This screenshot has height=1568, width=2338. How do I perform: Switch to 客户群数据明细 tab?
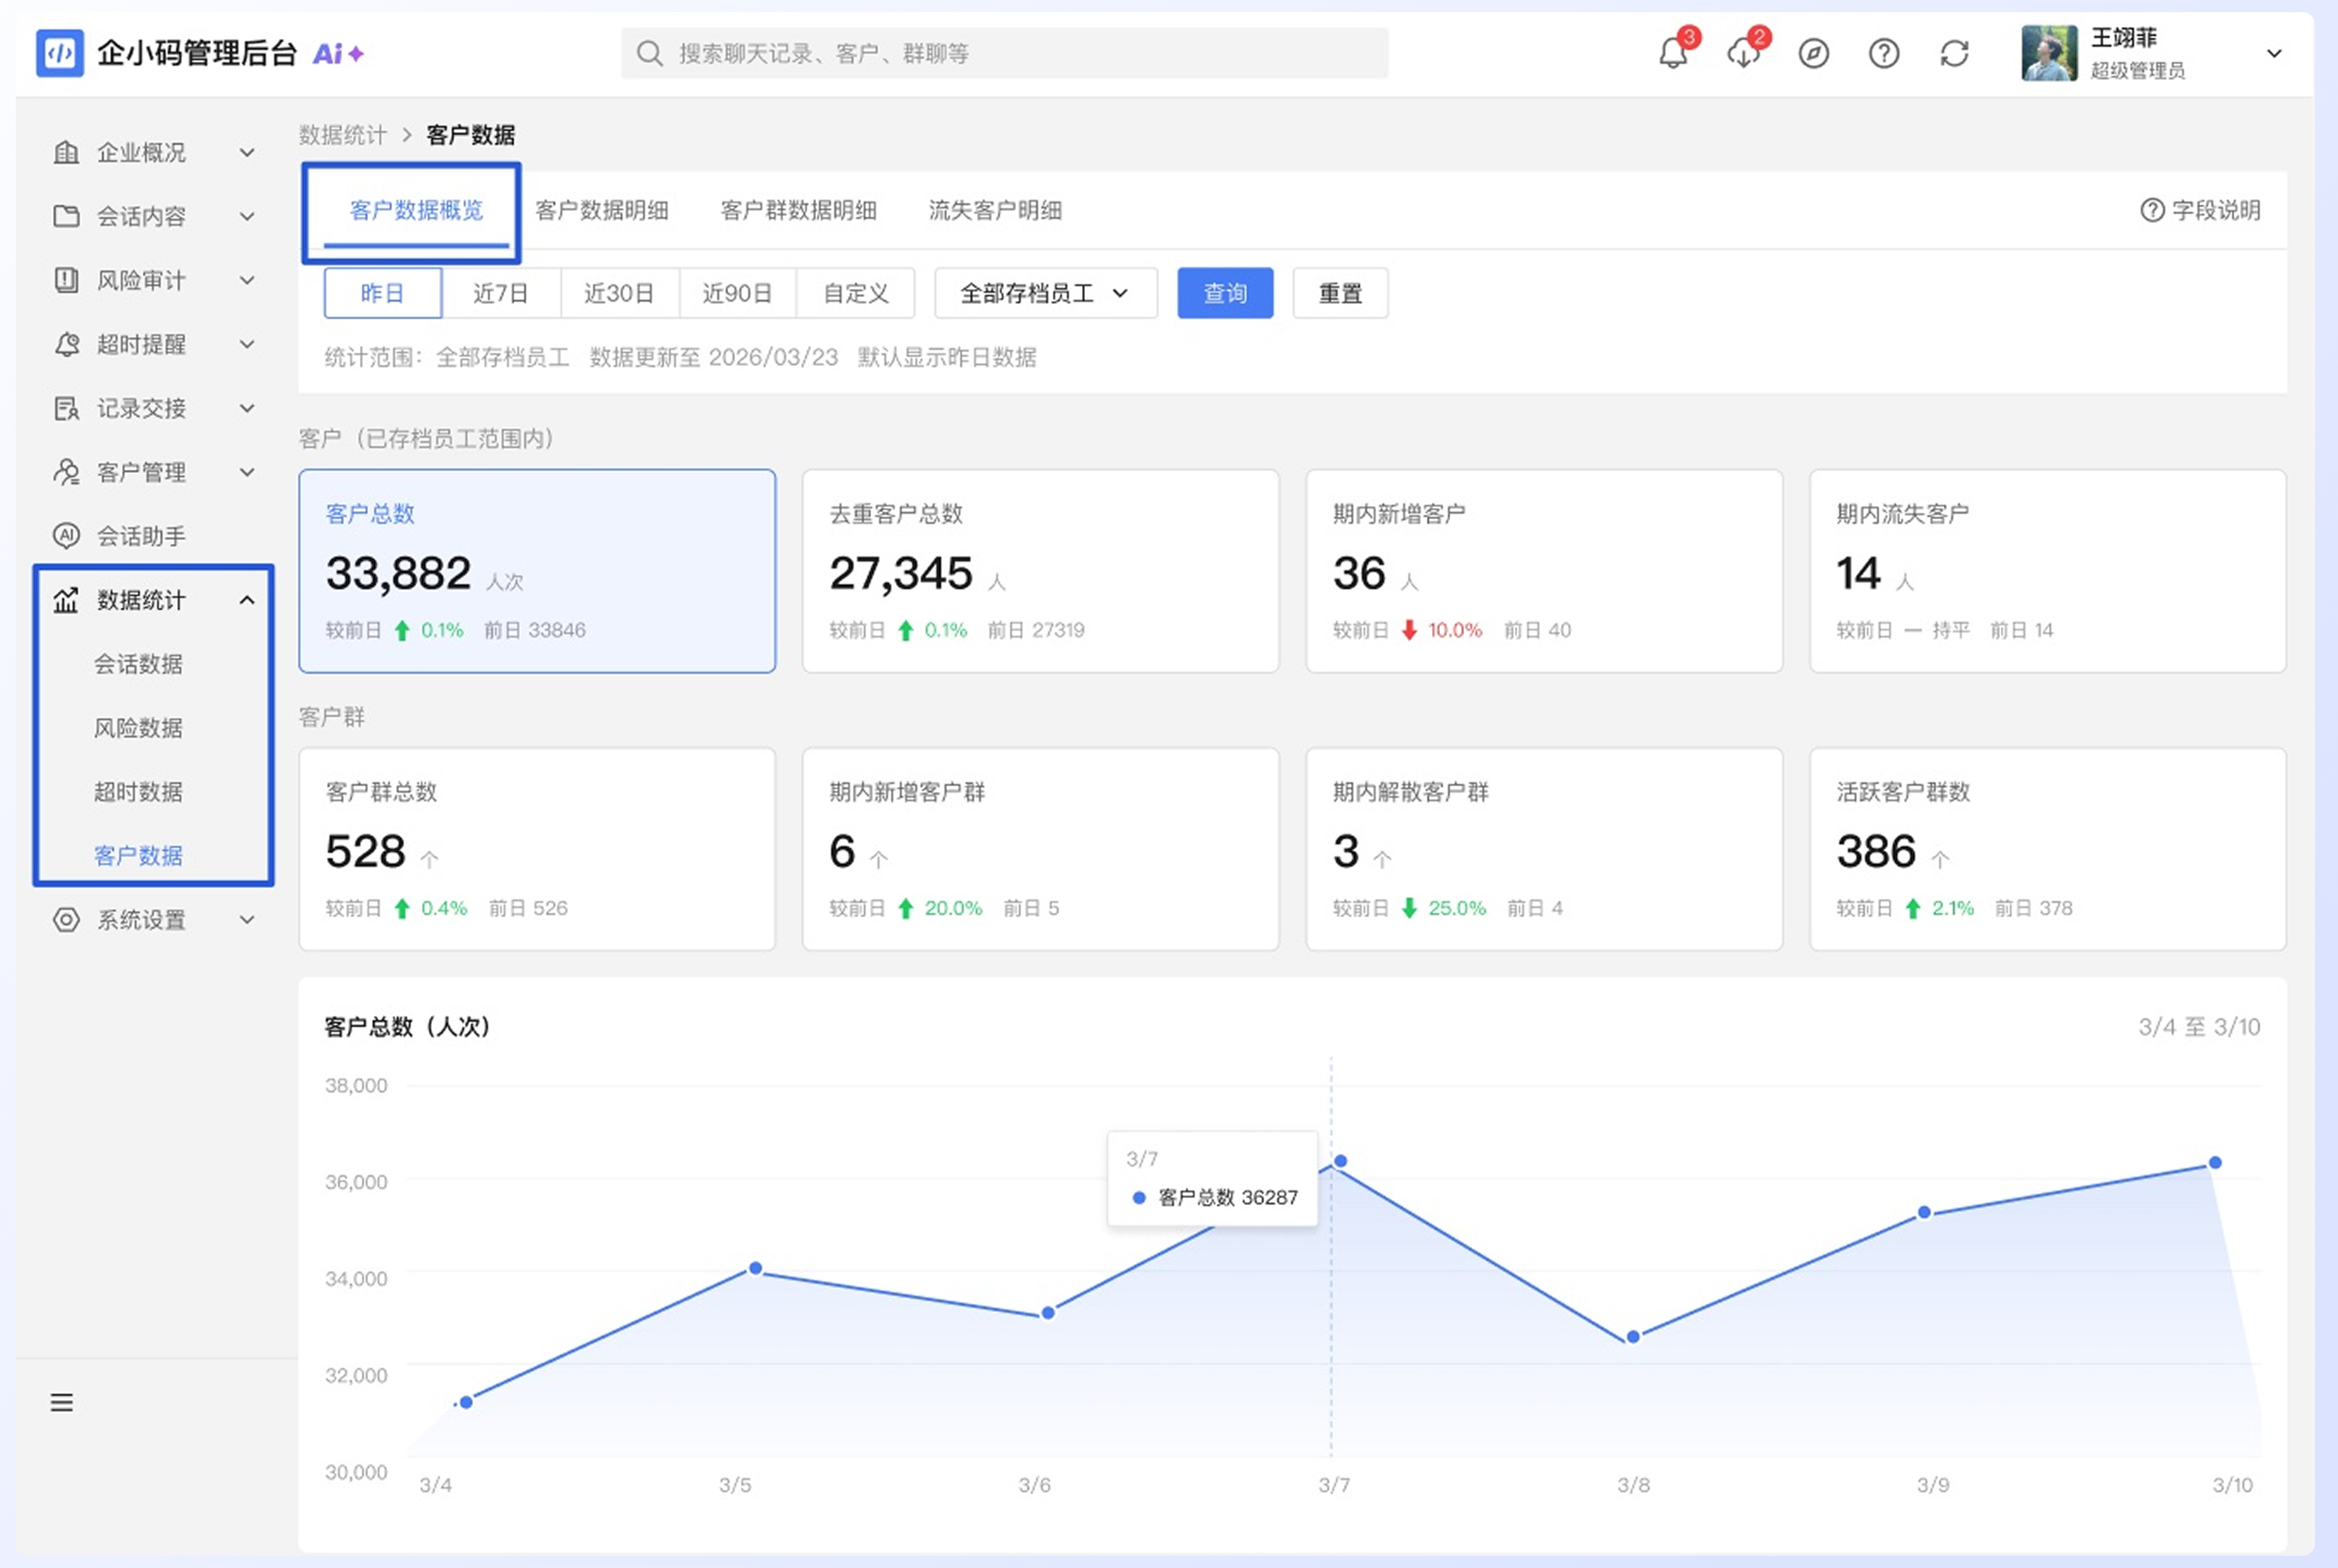(798, 210)
